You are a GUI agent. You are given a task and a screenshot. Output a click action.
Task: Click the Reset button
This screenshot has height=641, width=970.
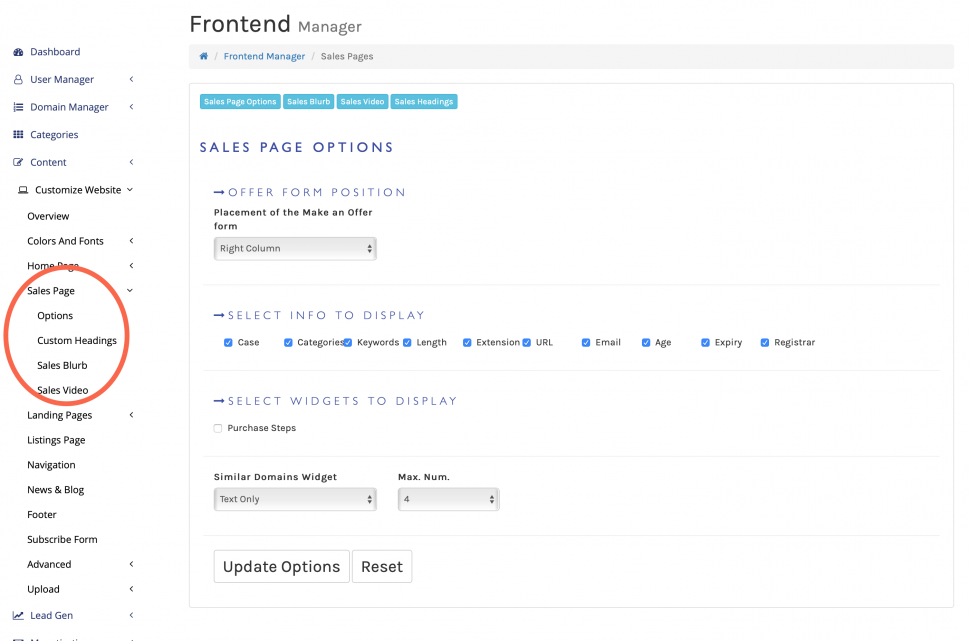coord(382,567)
